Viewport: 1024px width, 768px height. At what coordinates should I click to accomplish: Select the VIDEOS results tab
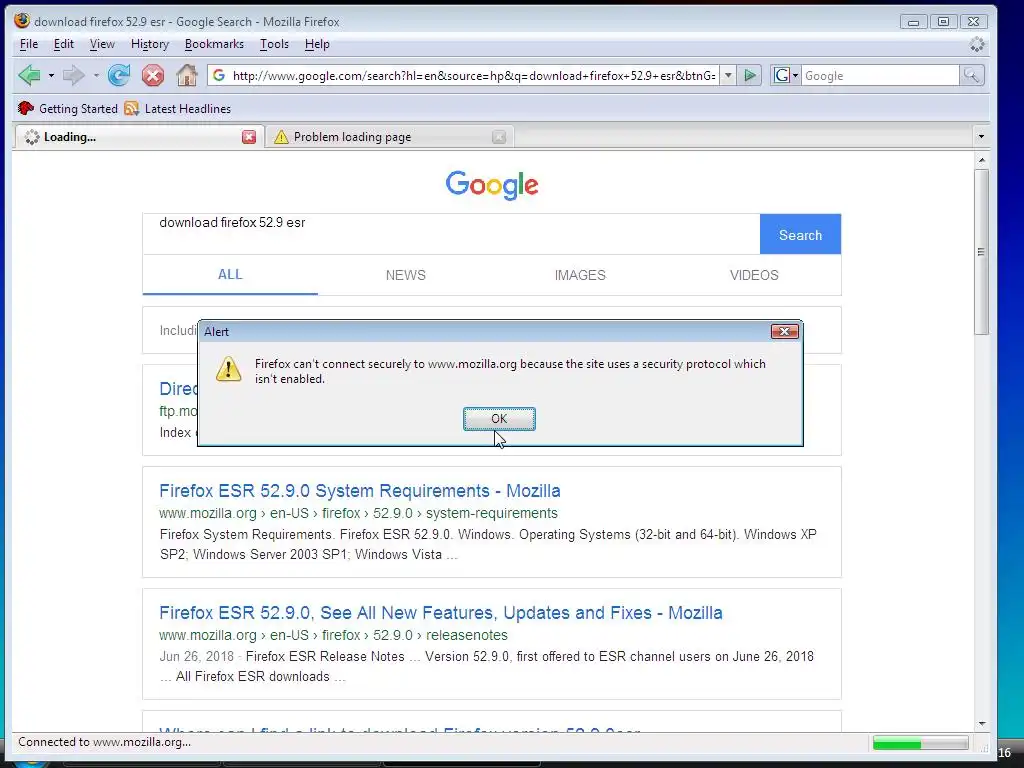754,276
